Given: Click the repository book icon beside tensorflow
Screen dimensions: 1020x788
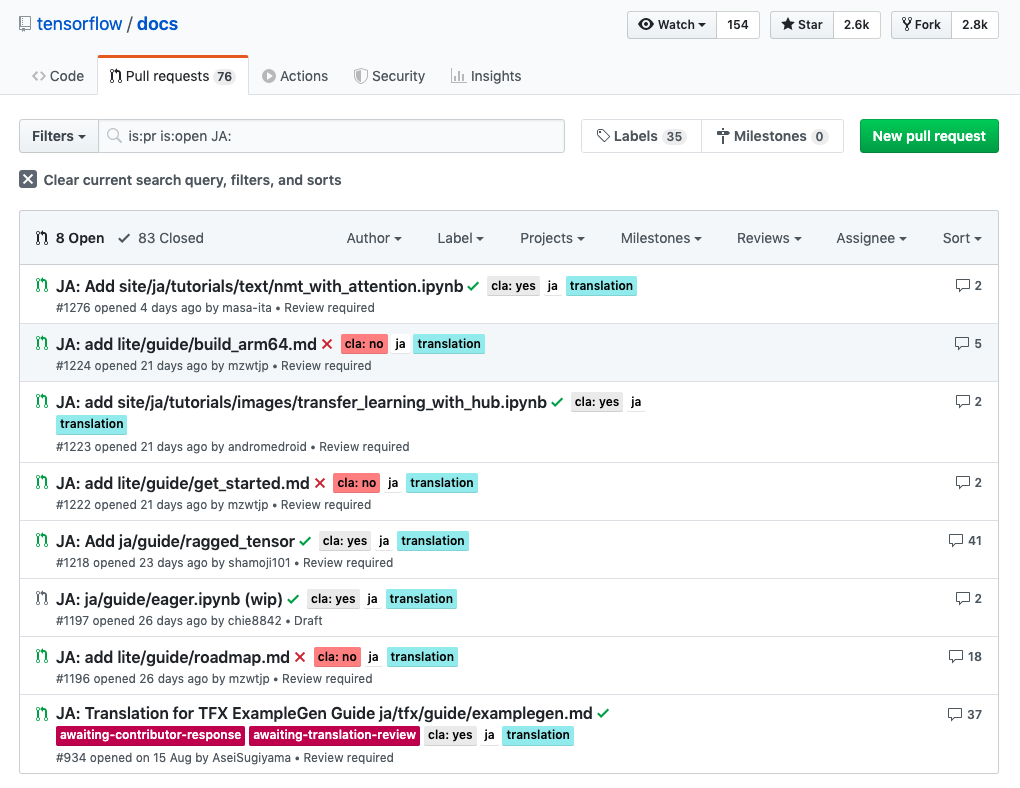Looking at the screenshot, I should coord(25,24).
